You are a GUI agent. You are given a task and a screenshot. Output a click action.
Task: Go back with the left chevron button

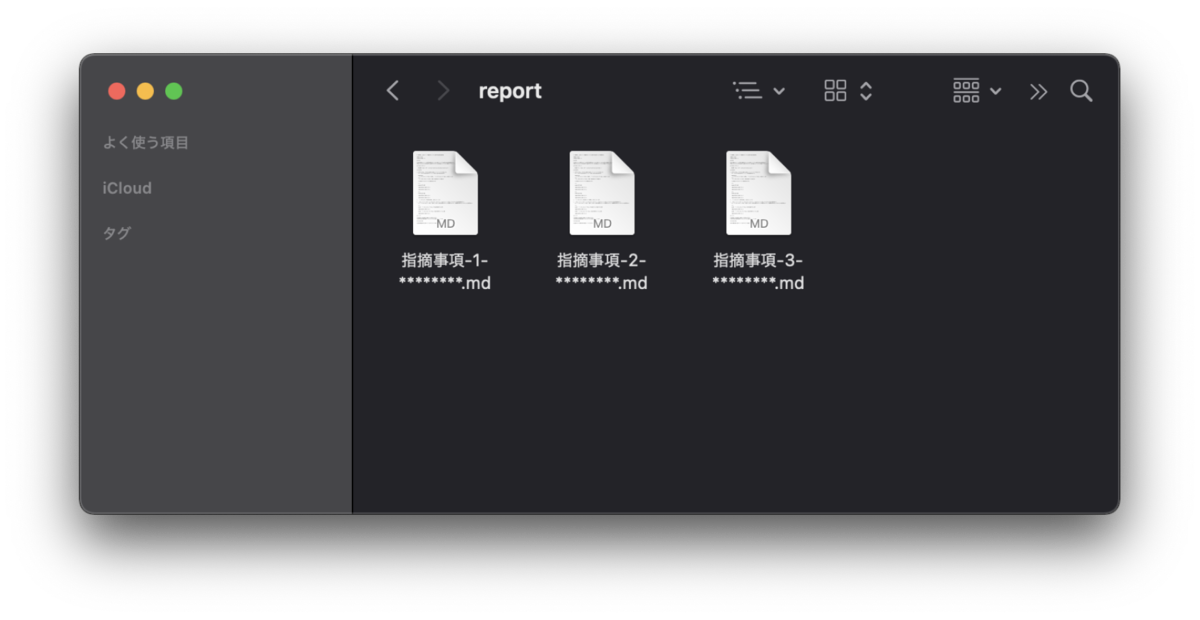point(393,91)
